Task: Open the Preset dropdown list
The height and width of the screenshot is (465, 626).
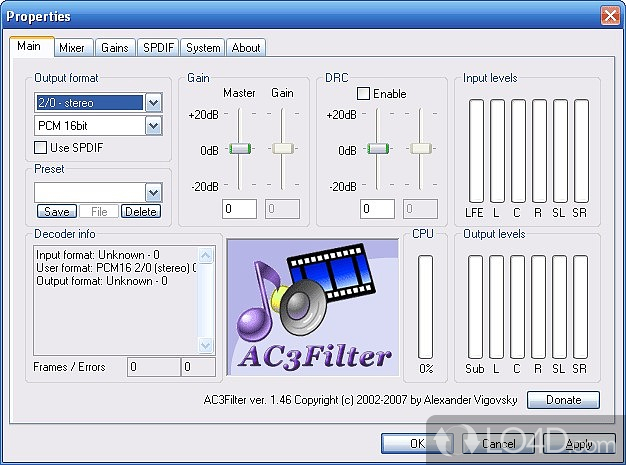Action: point(154,193)
